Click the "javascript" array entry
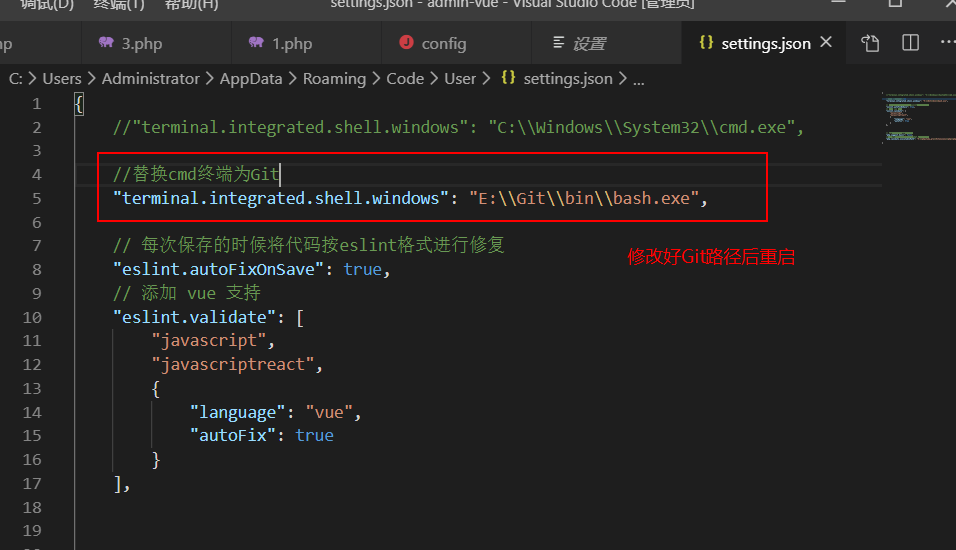The width and height of the screenshot is (956, 550). click(x=209, y=341)
